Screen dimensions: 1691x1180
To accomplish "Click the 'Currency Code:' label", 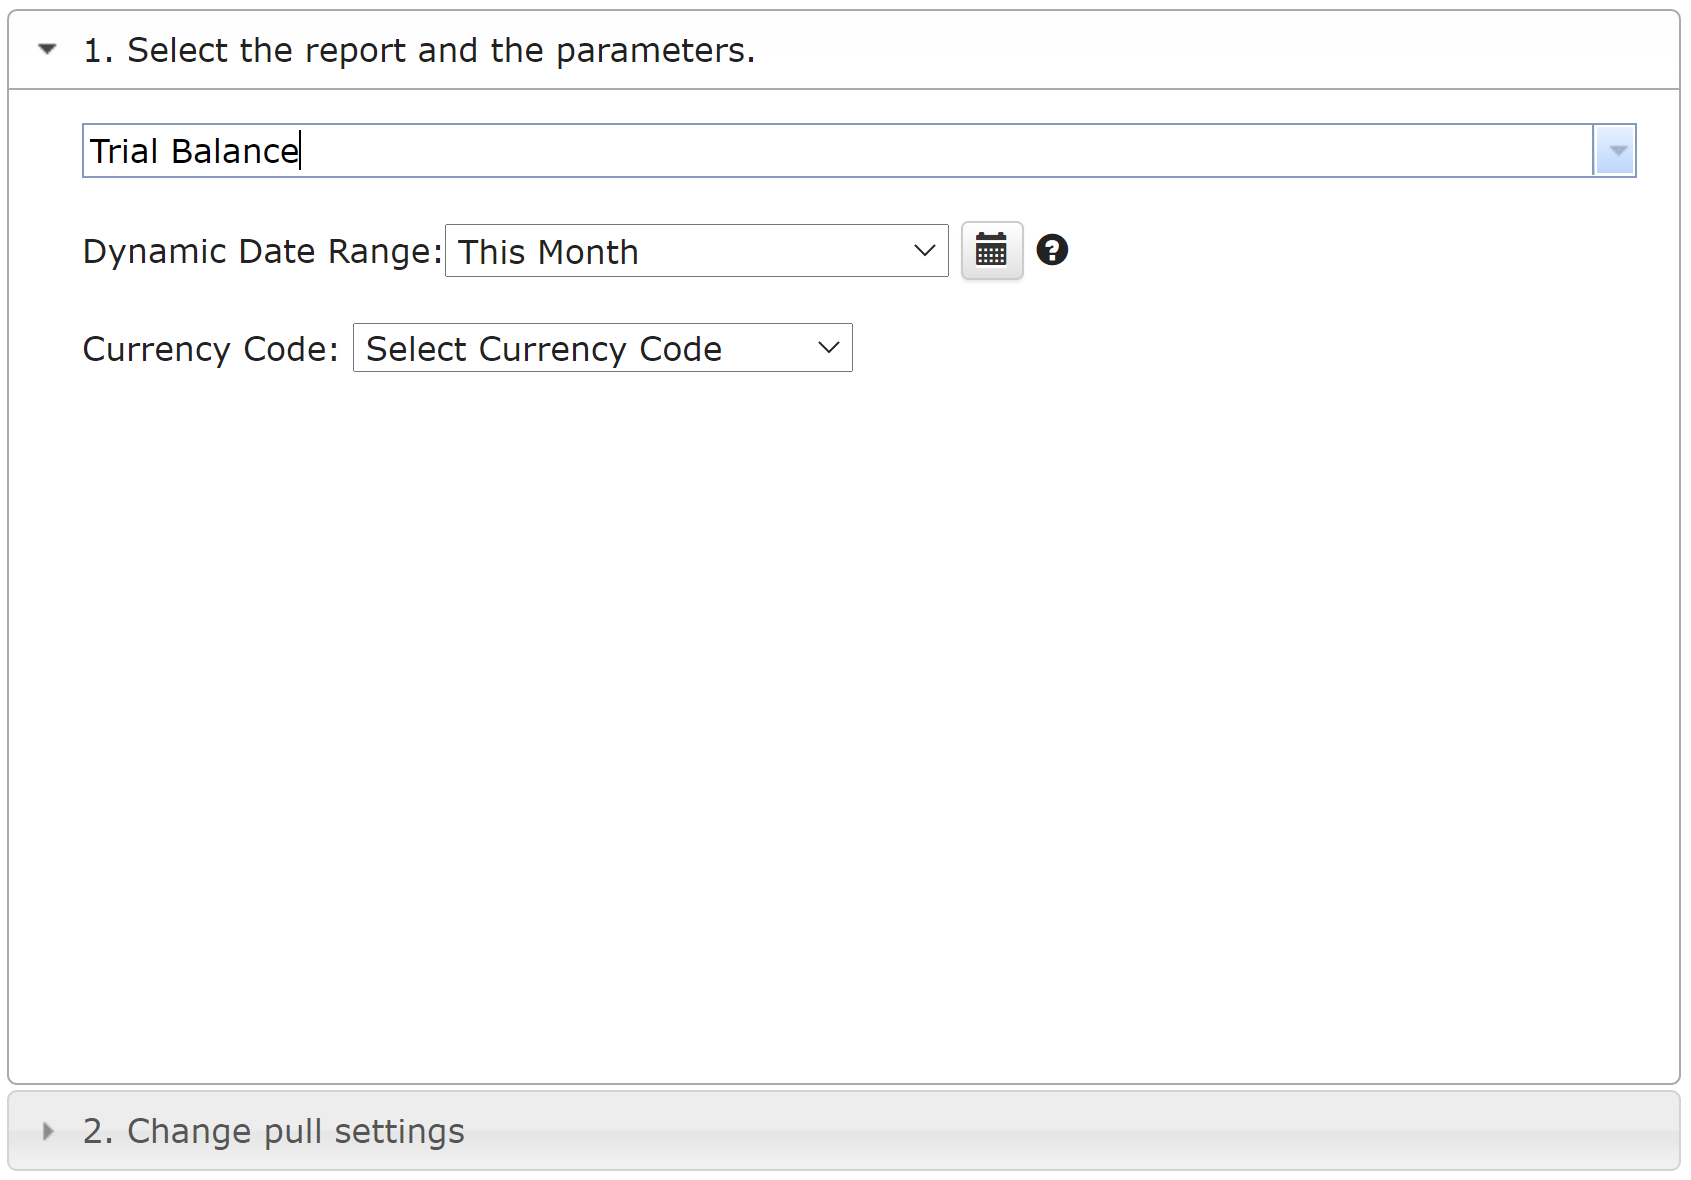I will tap(211, 349).
